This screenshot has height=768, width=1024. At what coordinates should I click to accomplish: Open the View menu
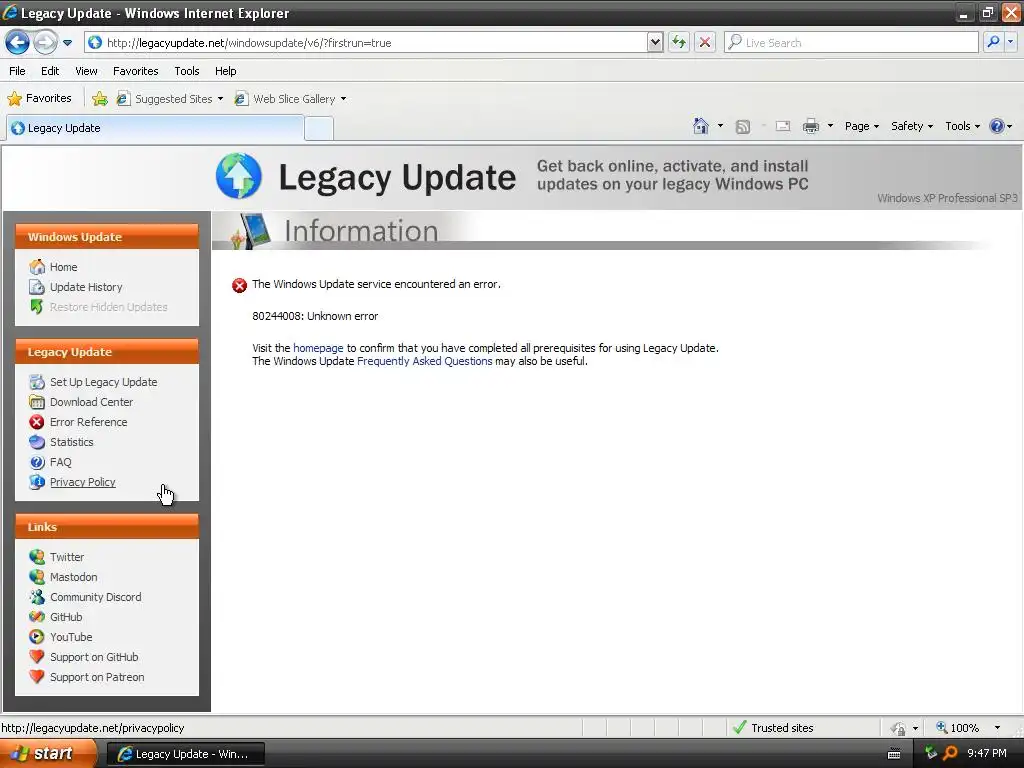(86, 71)
